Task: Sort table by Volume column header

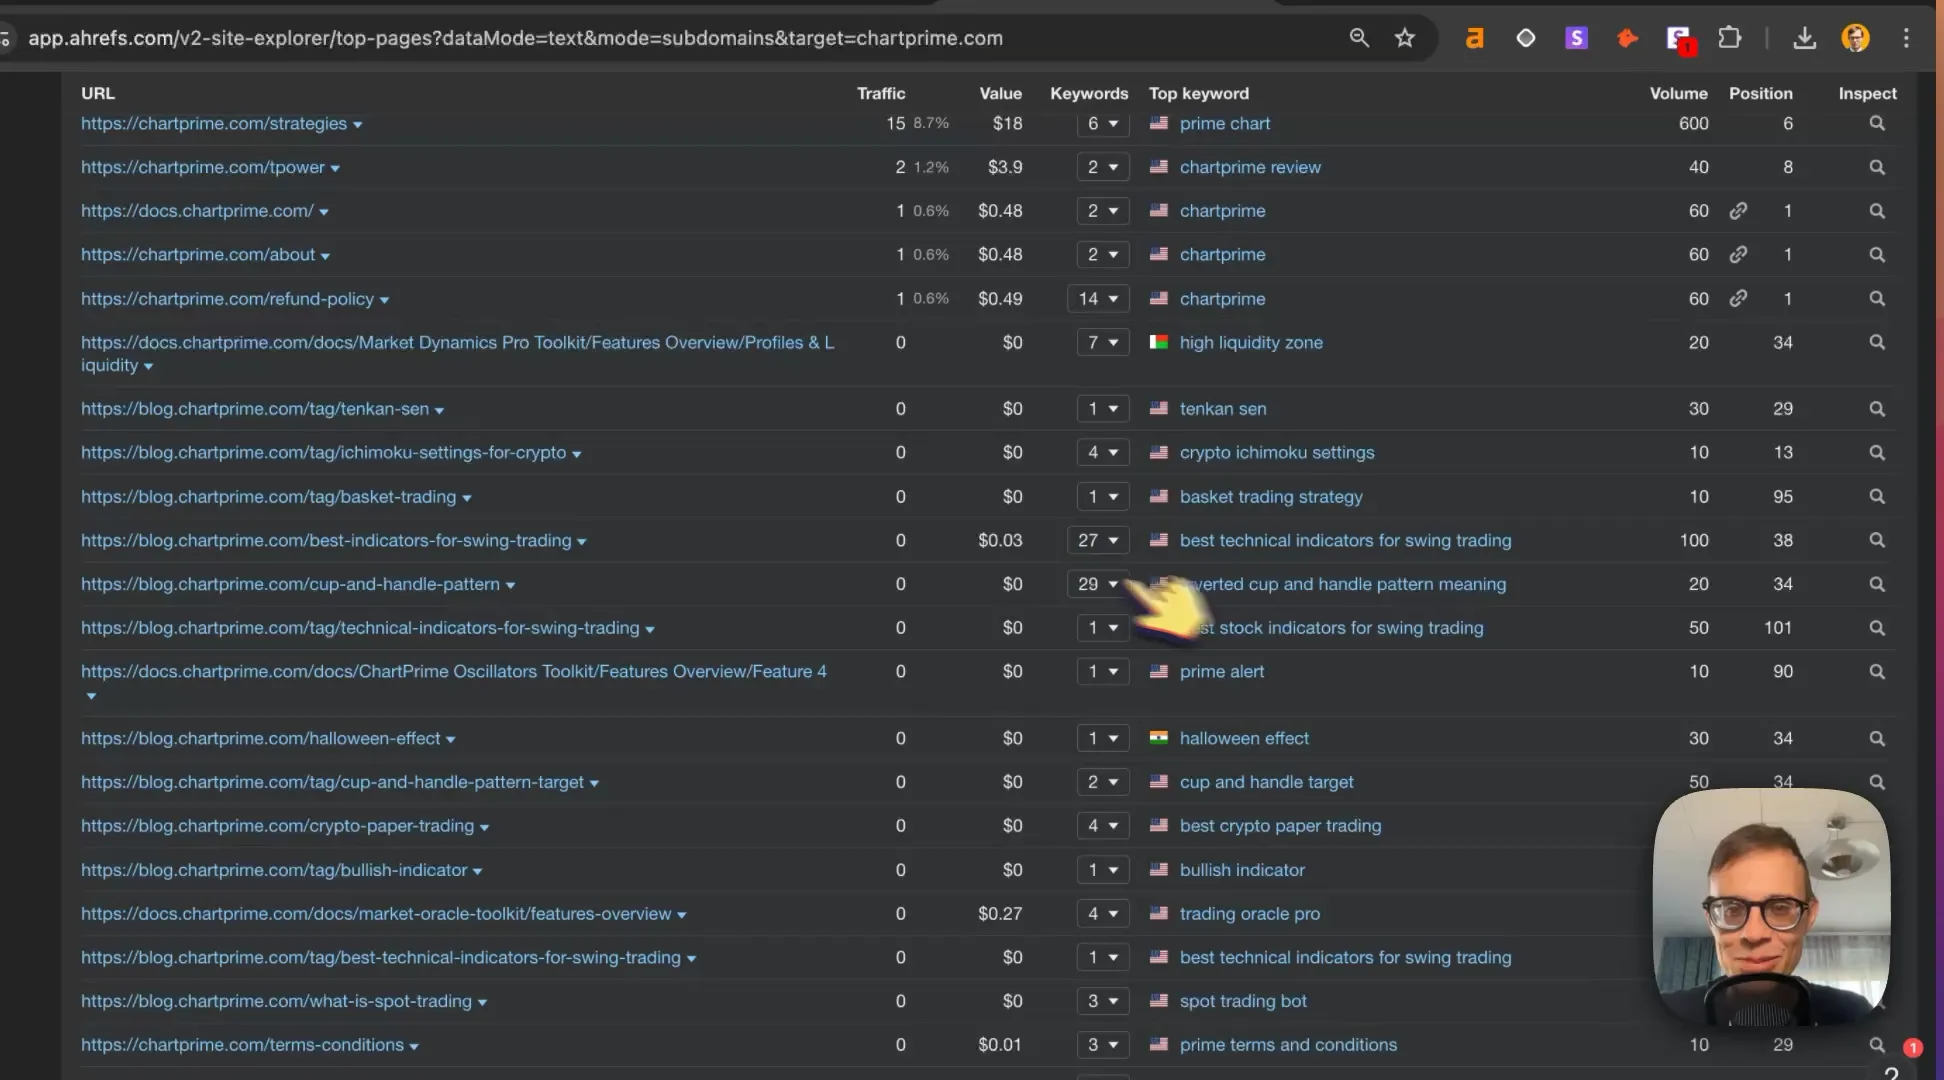Action: pos(1678,93)
